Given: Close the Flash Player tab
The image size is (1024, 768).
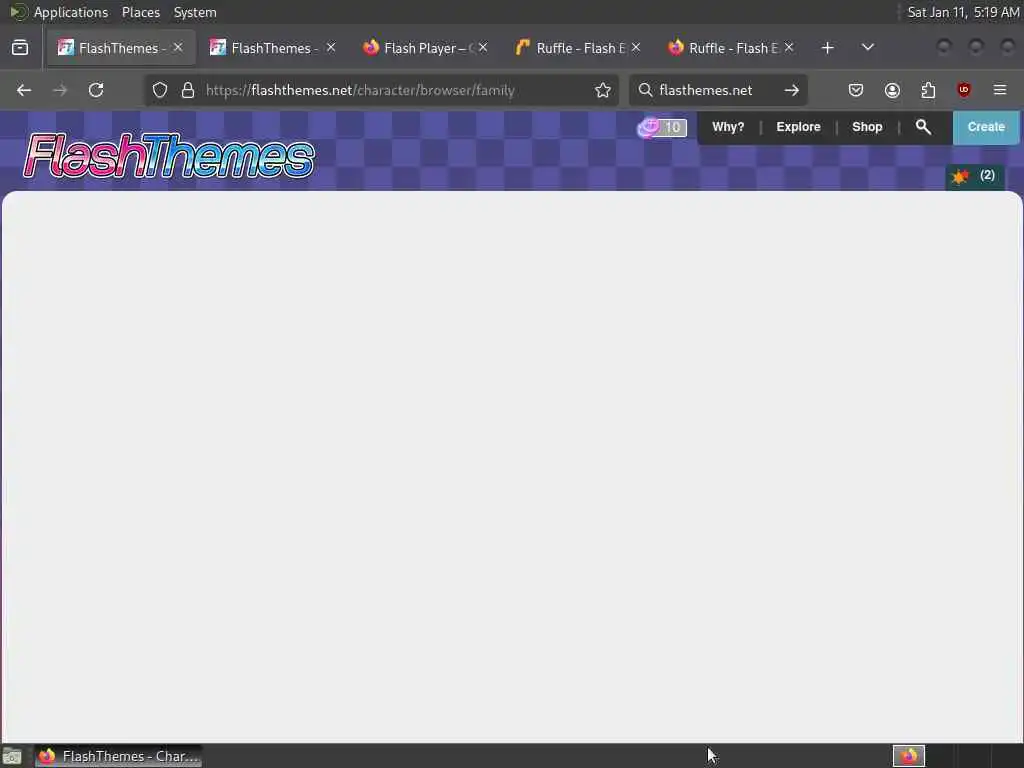Looking at the screenshot, I should [483, 47].
